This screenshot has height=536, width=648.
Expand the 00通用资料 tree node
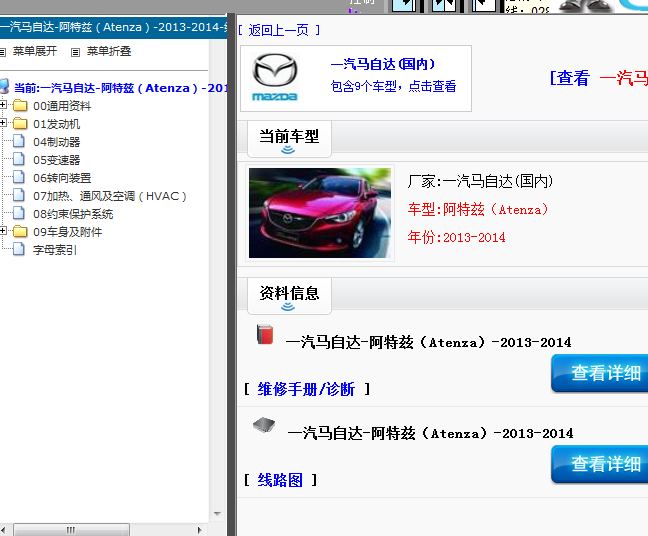3,105
